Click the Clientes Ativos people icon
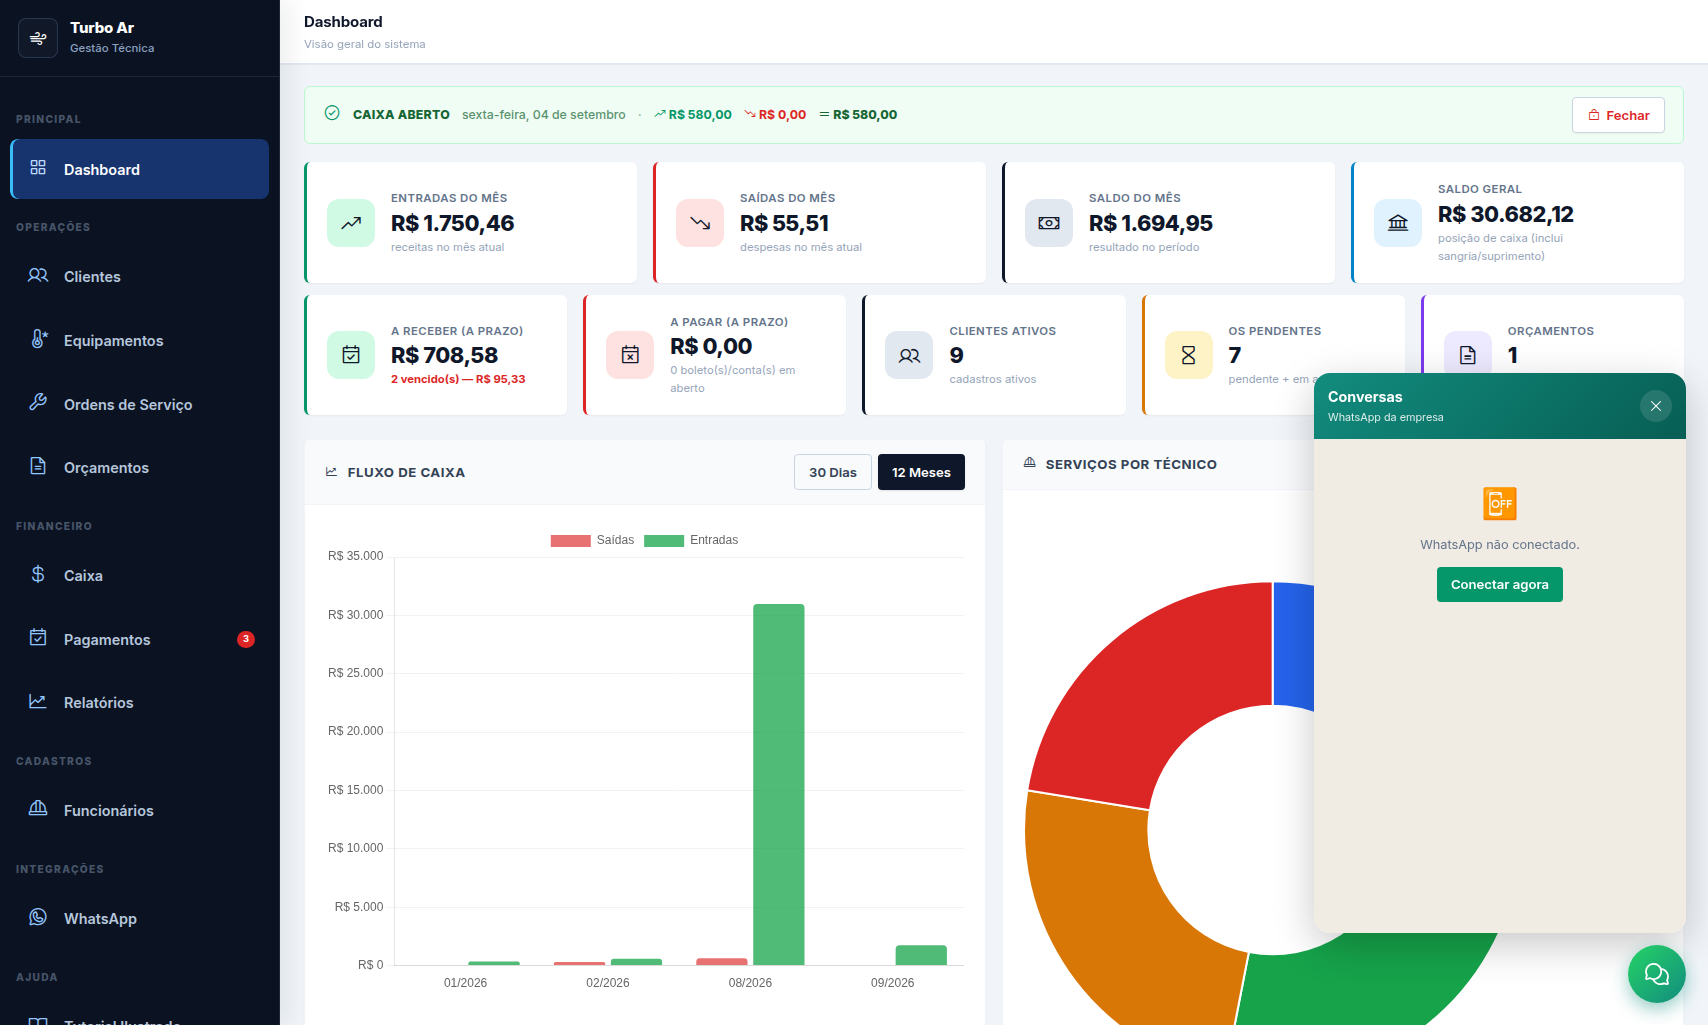 point(909,355)
